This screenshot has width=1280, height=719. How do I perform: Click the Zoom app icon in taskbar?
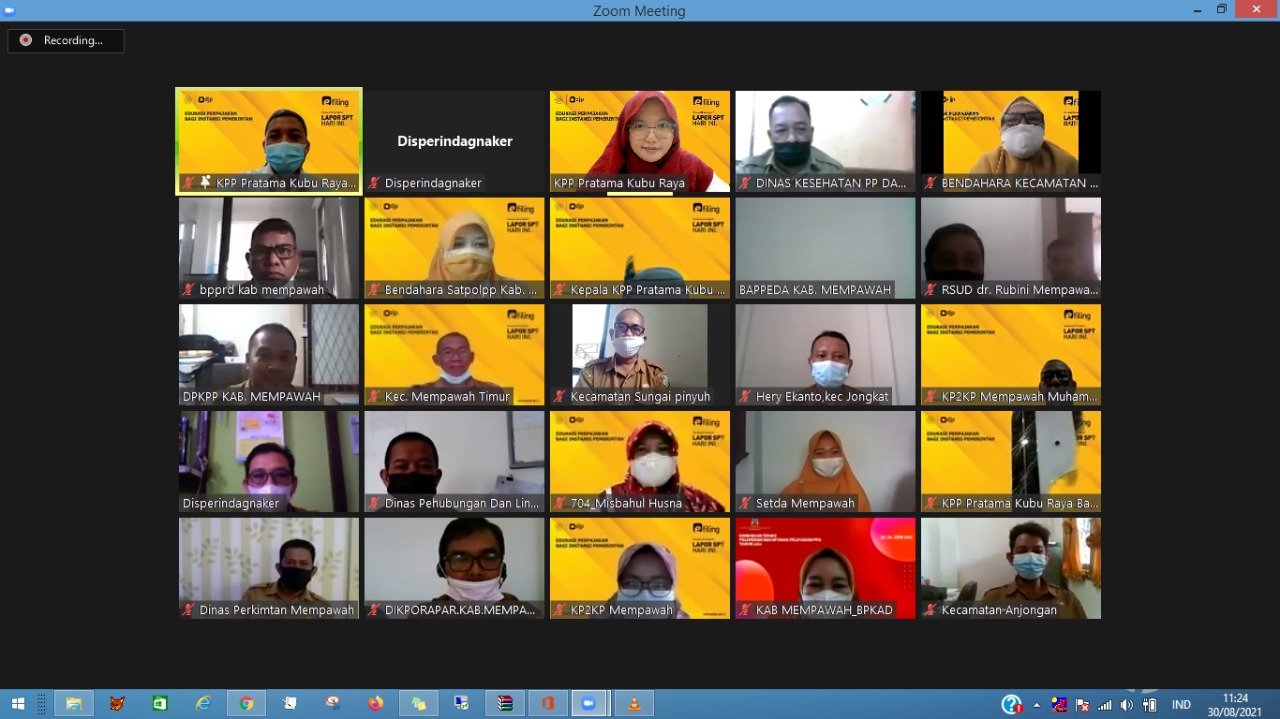(x=589, y=704)
